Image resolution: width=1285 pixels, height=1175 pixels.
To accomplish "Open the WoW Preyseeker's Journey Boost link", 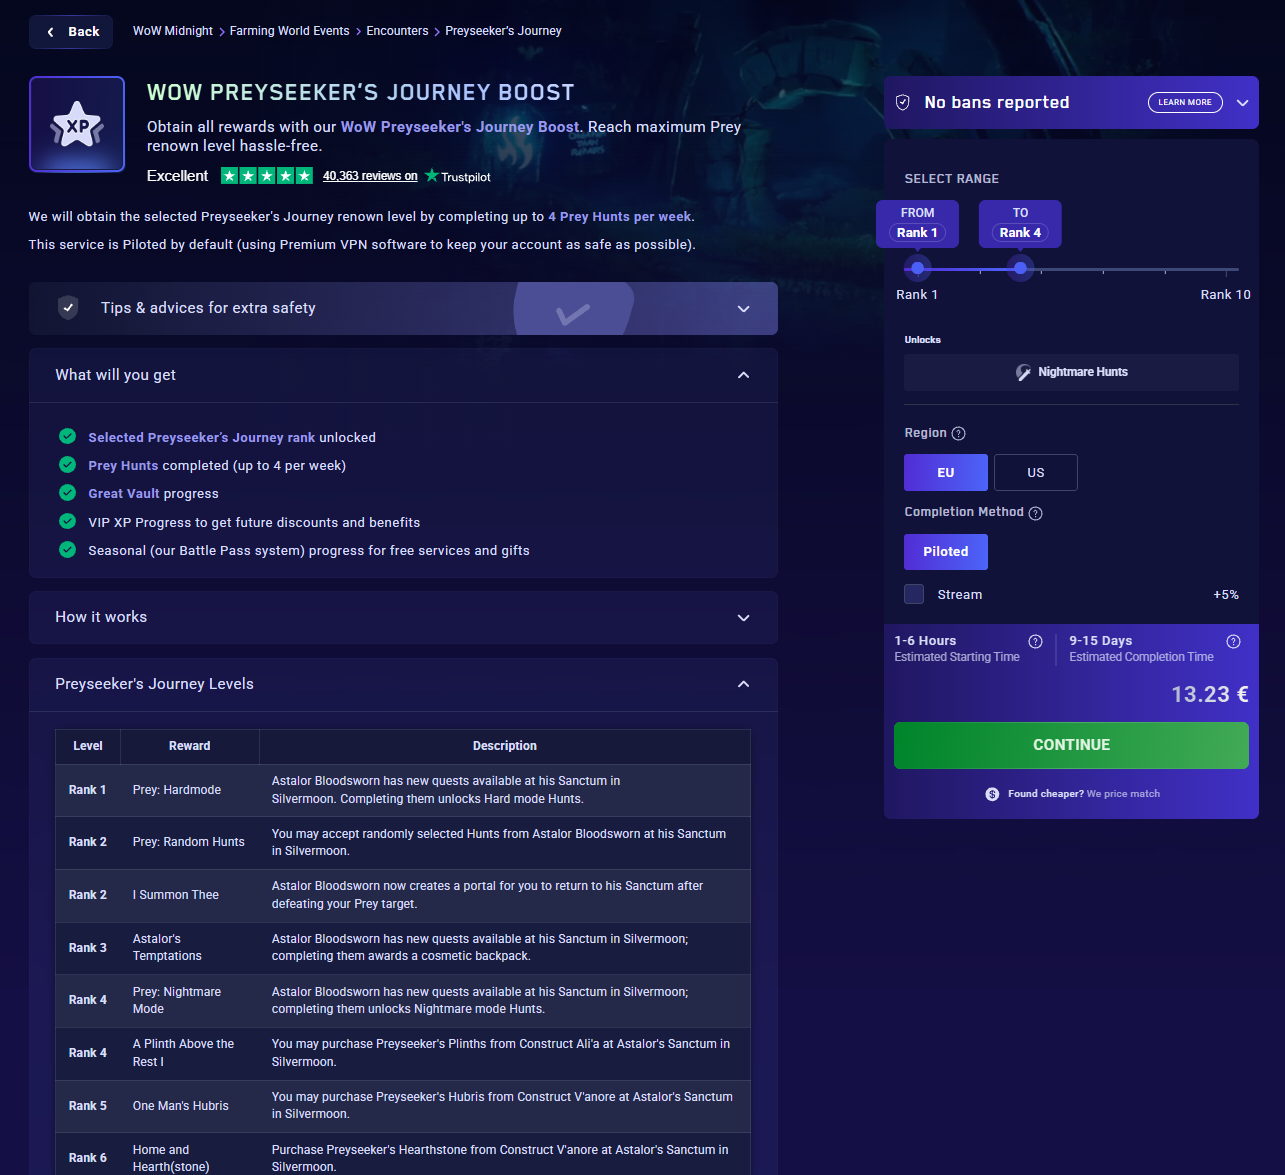I will (460, 127).
